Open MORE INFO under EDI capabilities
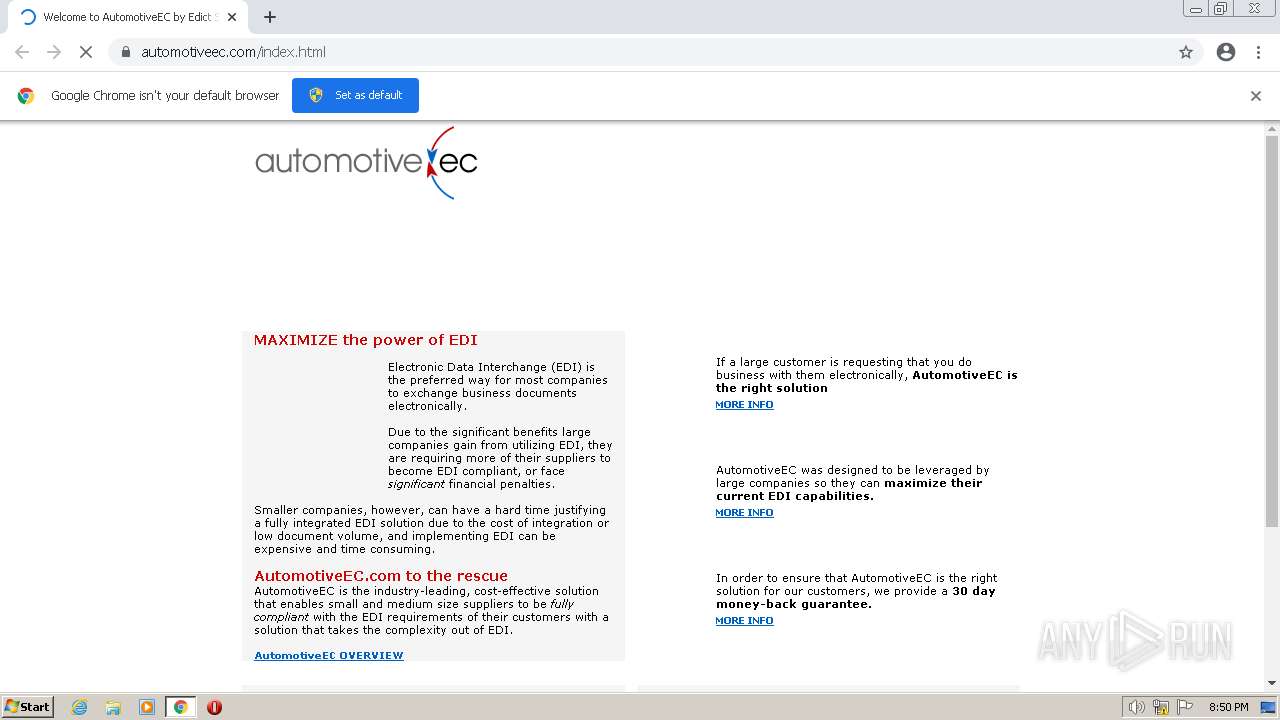 tap(744, 513)
